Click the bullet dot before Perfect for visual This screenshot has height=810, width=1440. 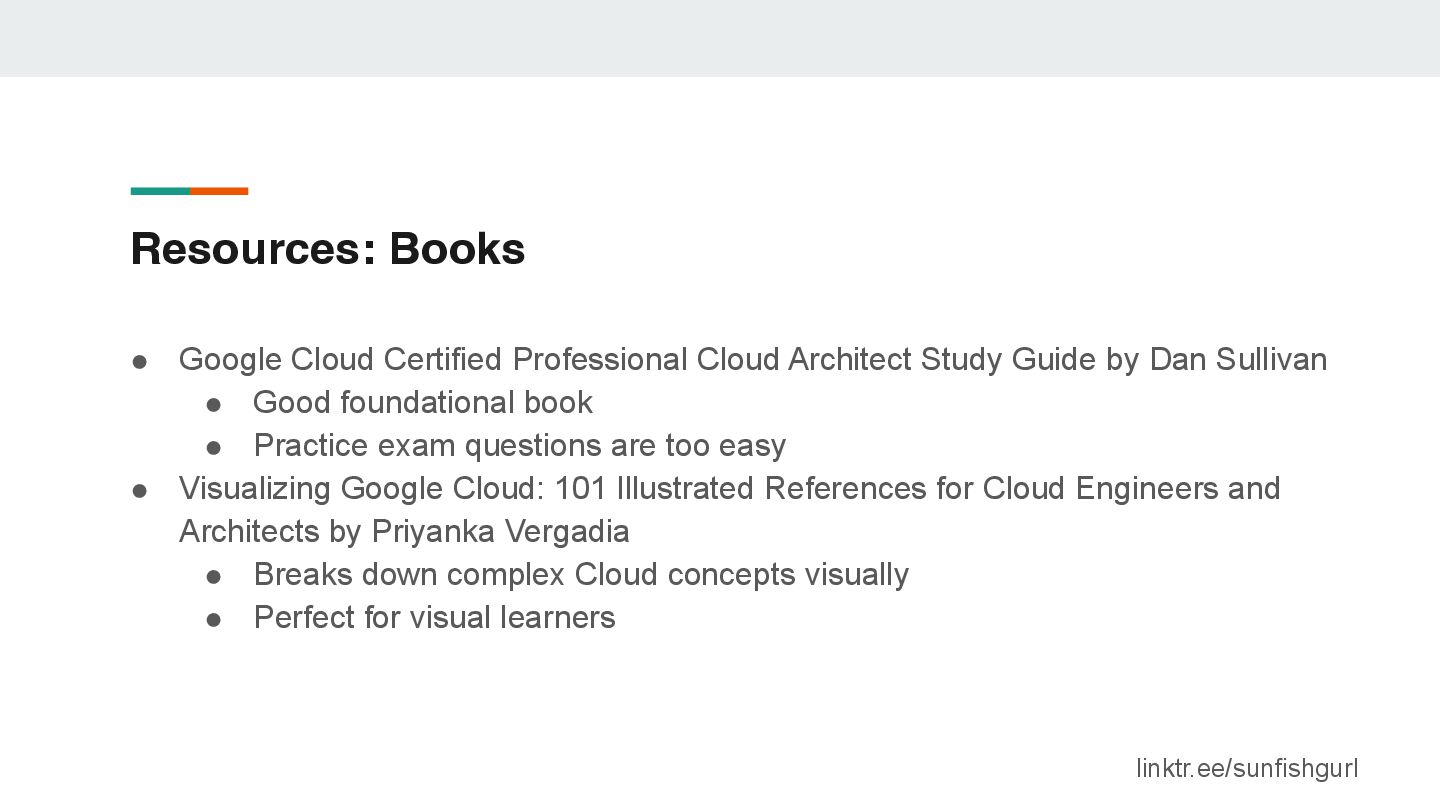coord(213,619)
